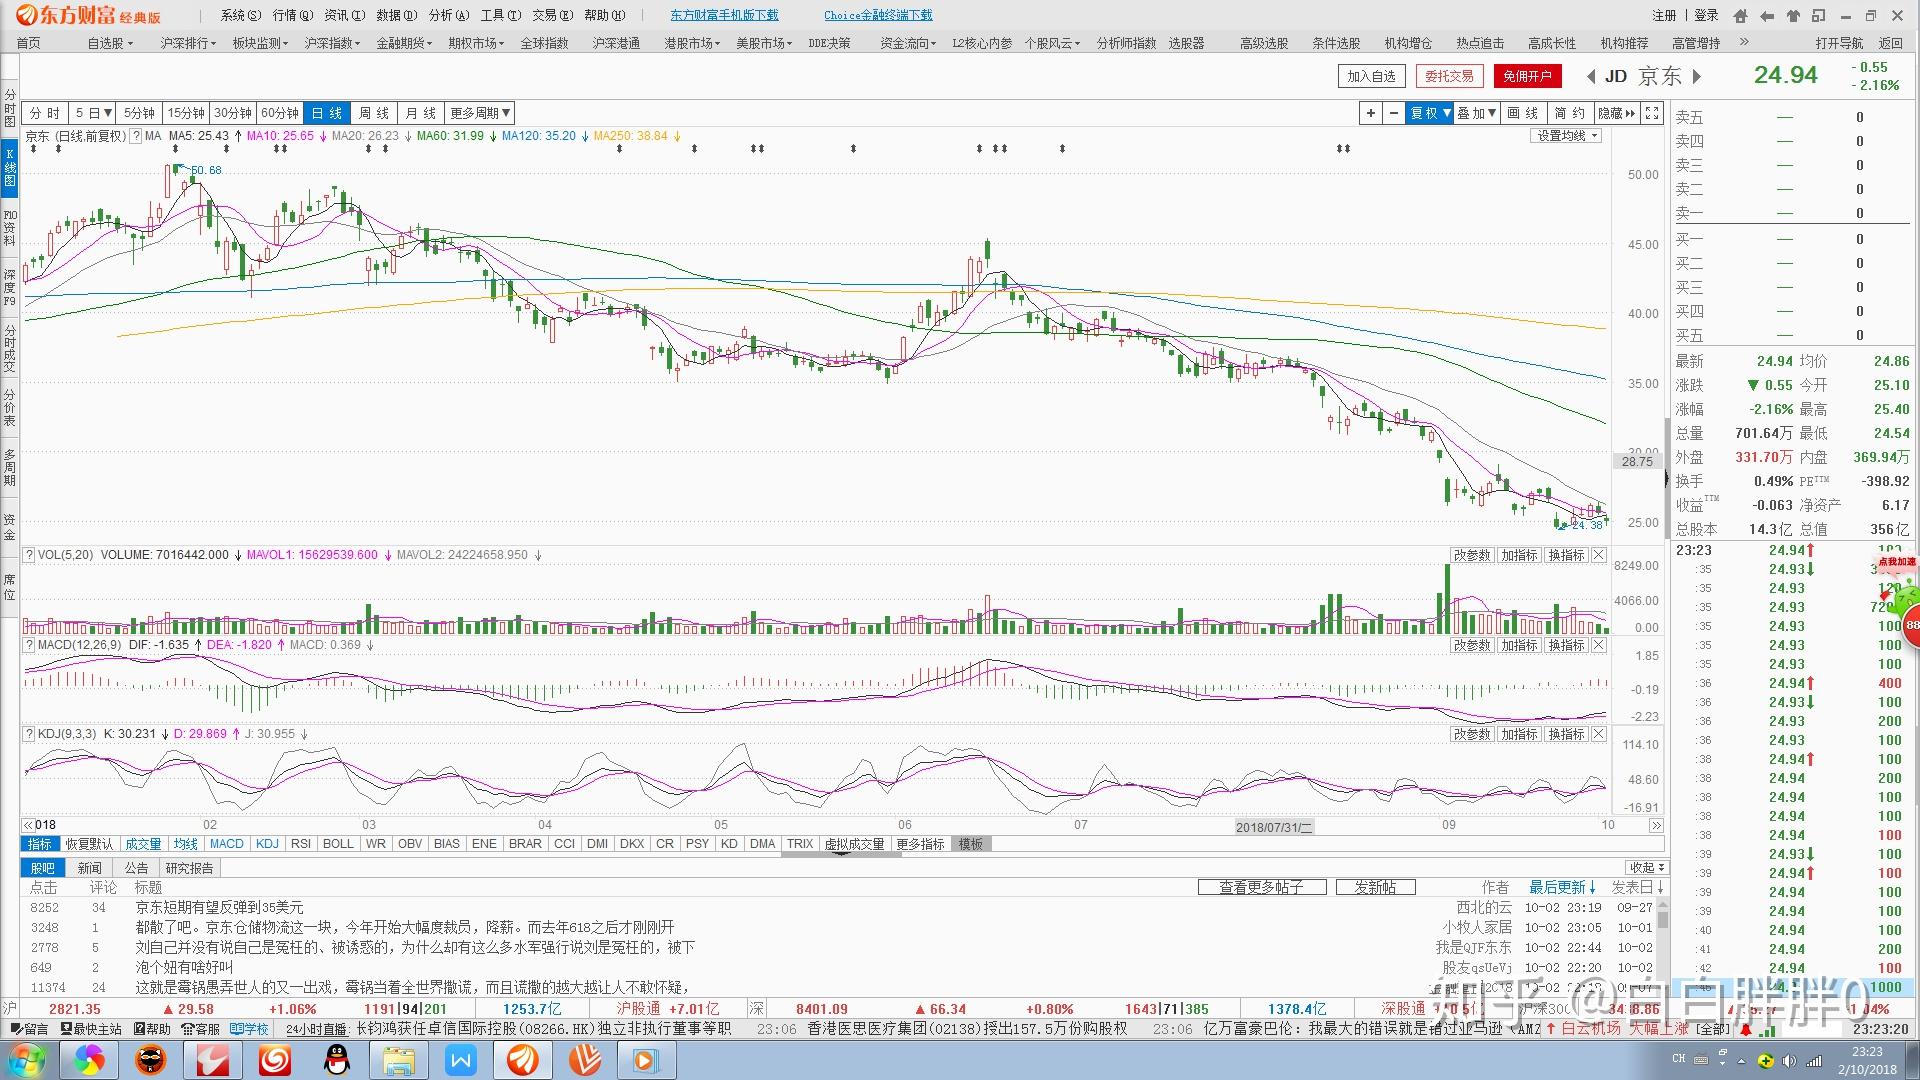Zoom in the chart with plus button
Viewport: 1920px width, 1080px height.
[1371, 113]
